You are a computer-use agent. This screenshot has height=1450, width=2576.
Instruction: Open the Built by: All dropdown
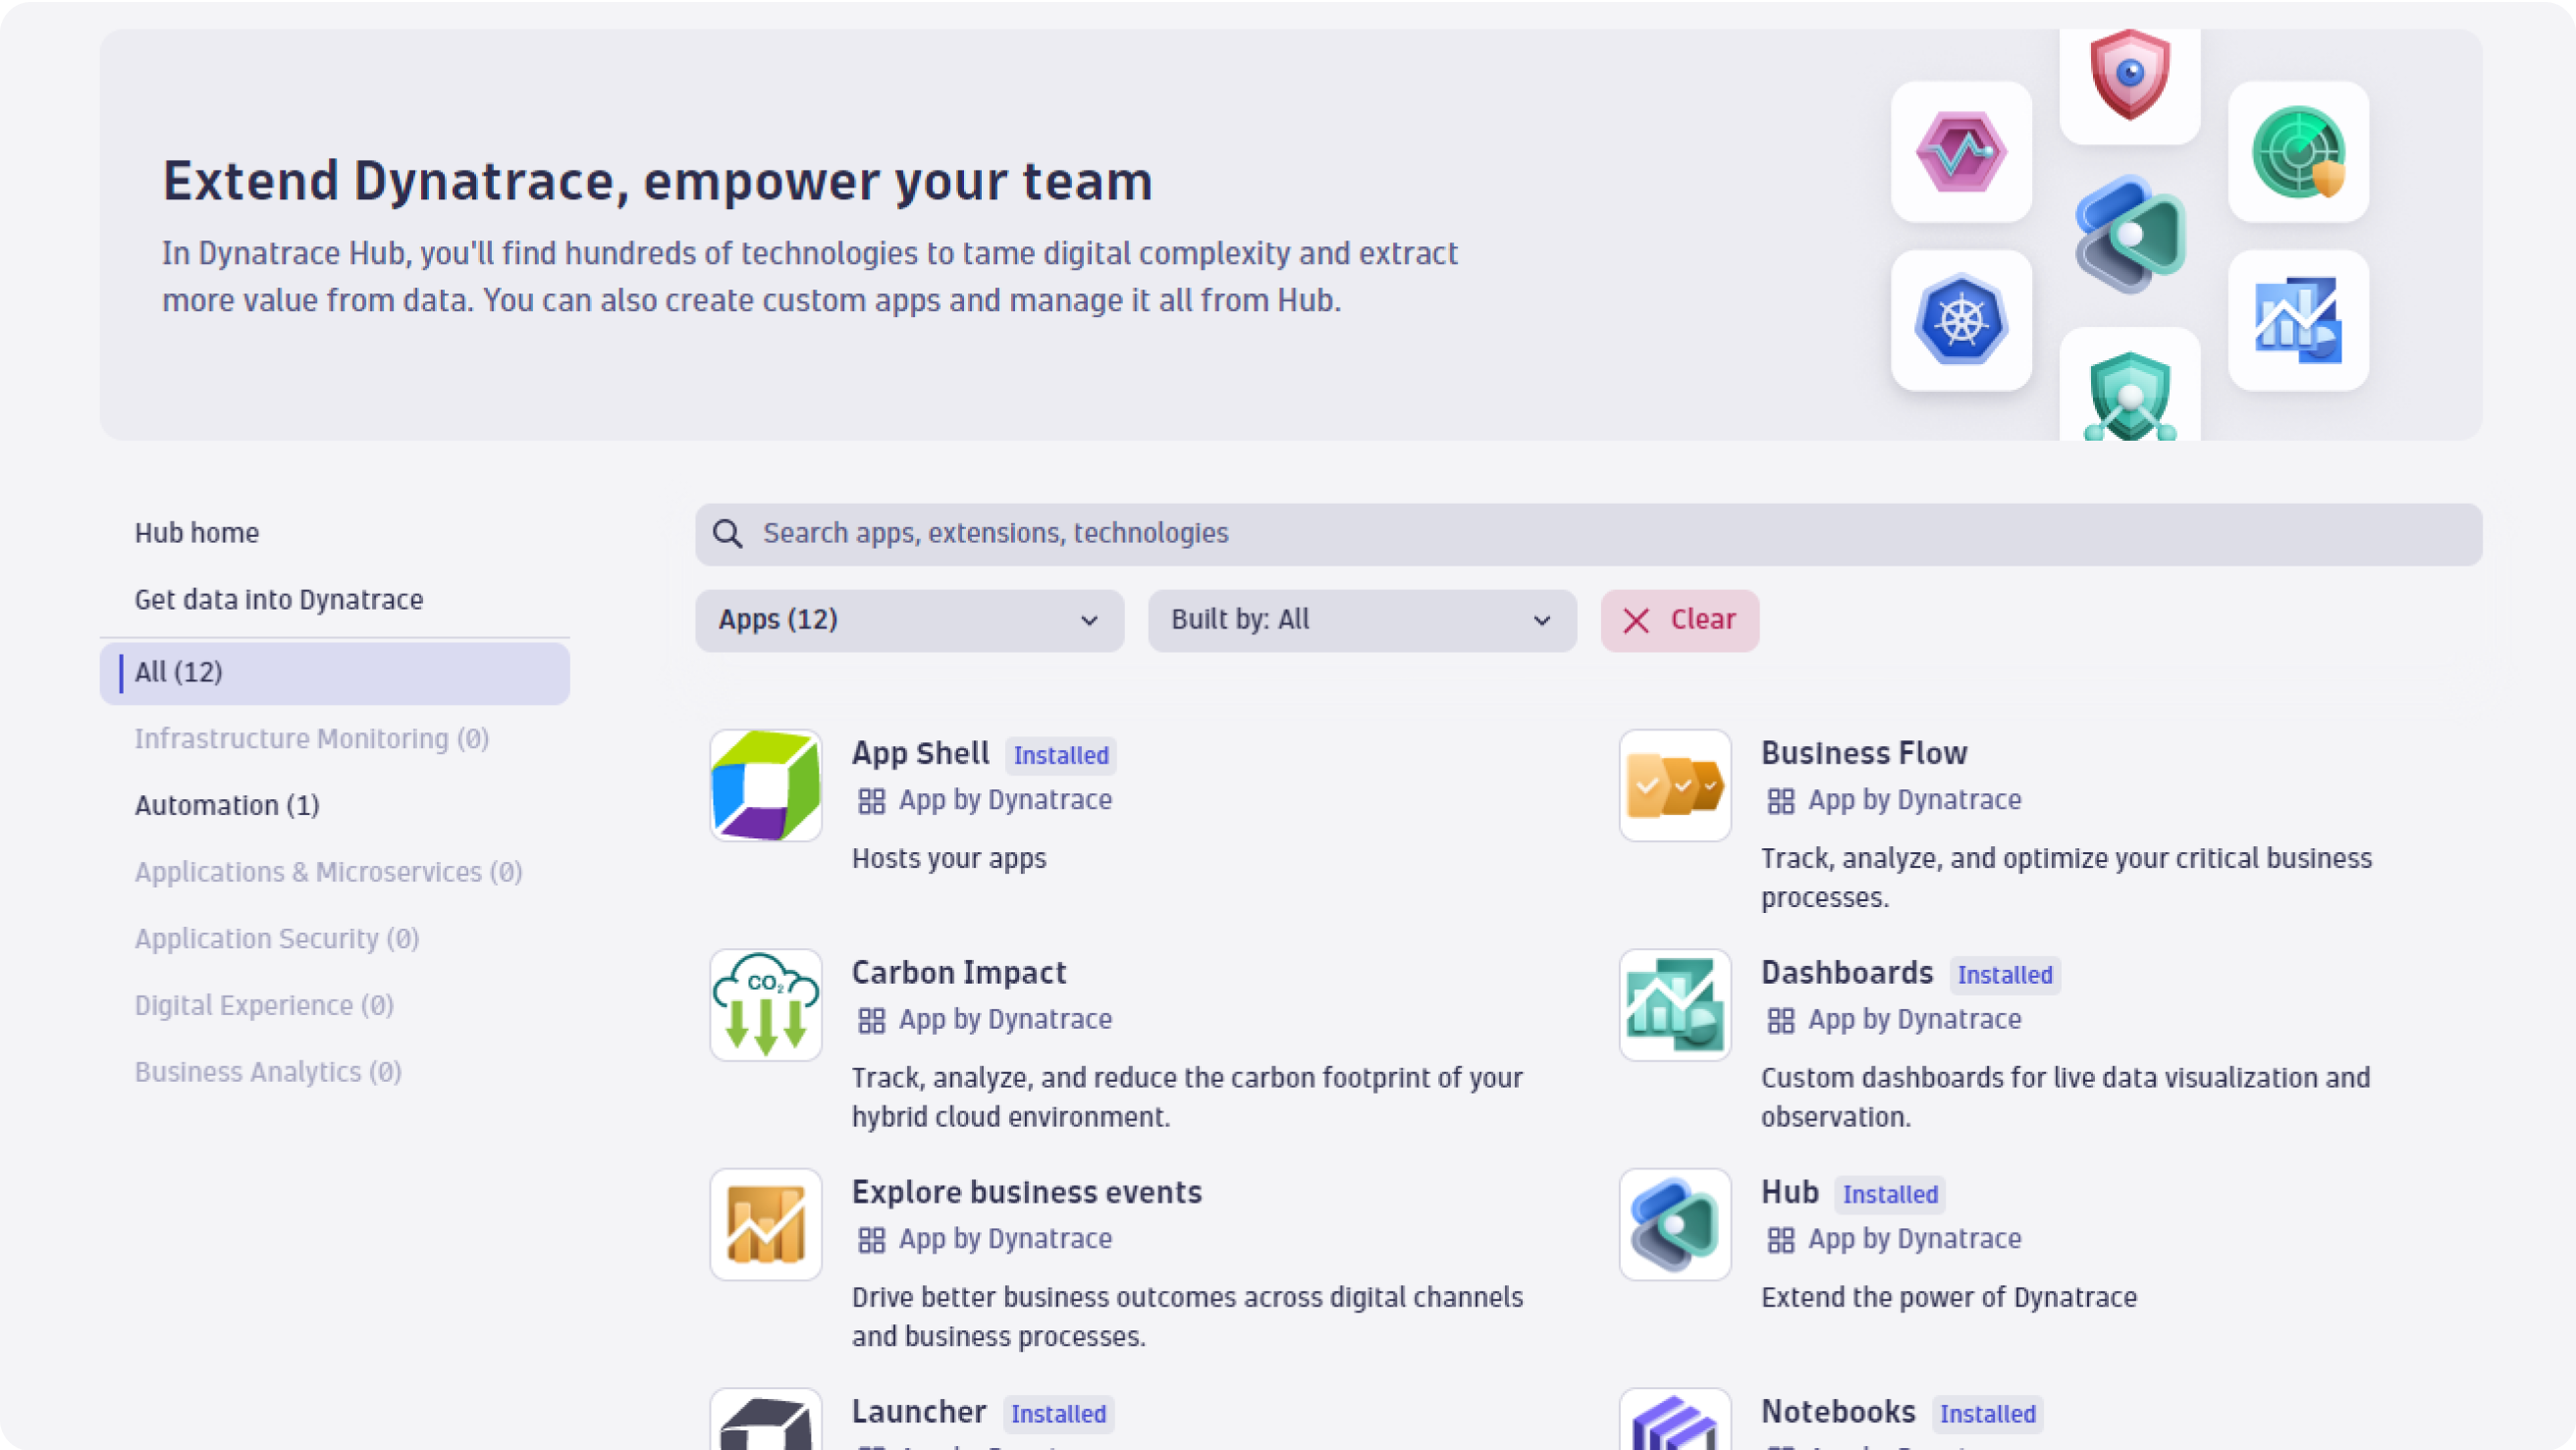(1361, 620)
